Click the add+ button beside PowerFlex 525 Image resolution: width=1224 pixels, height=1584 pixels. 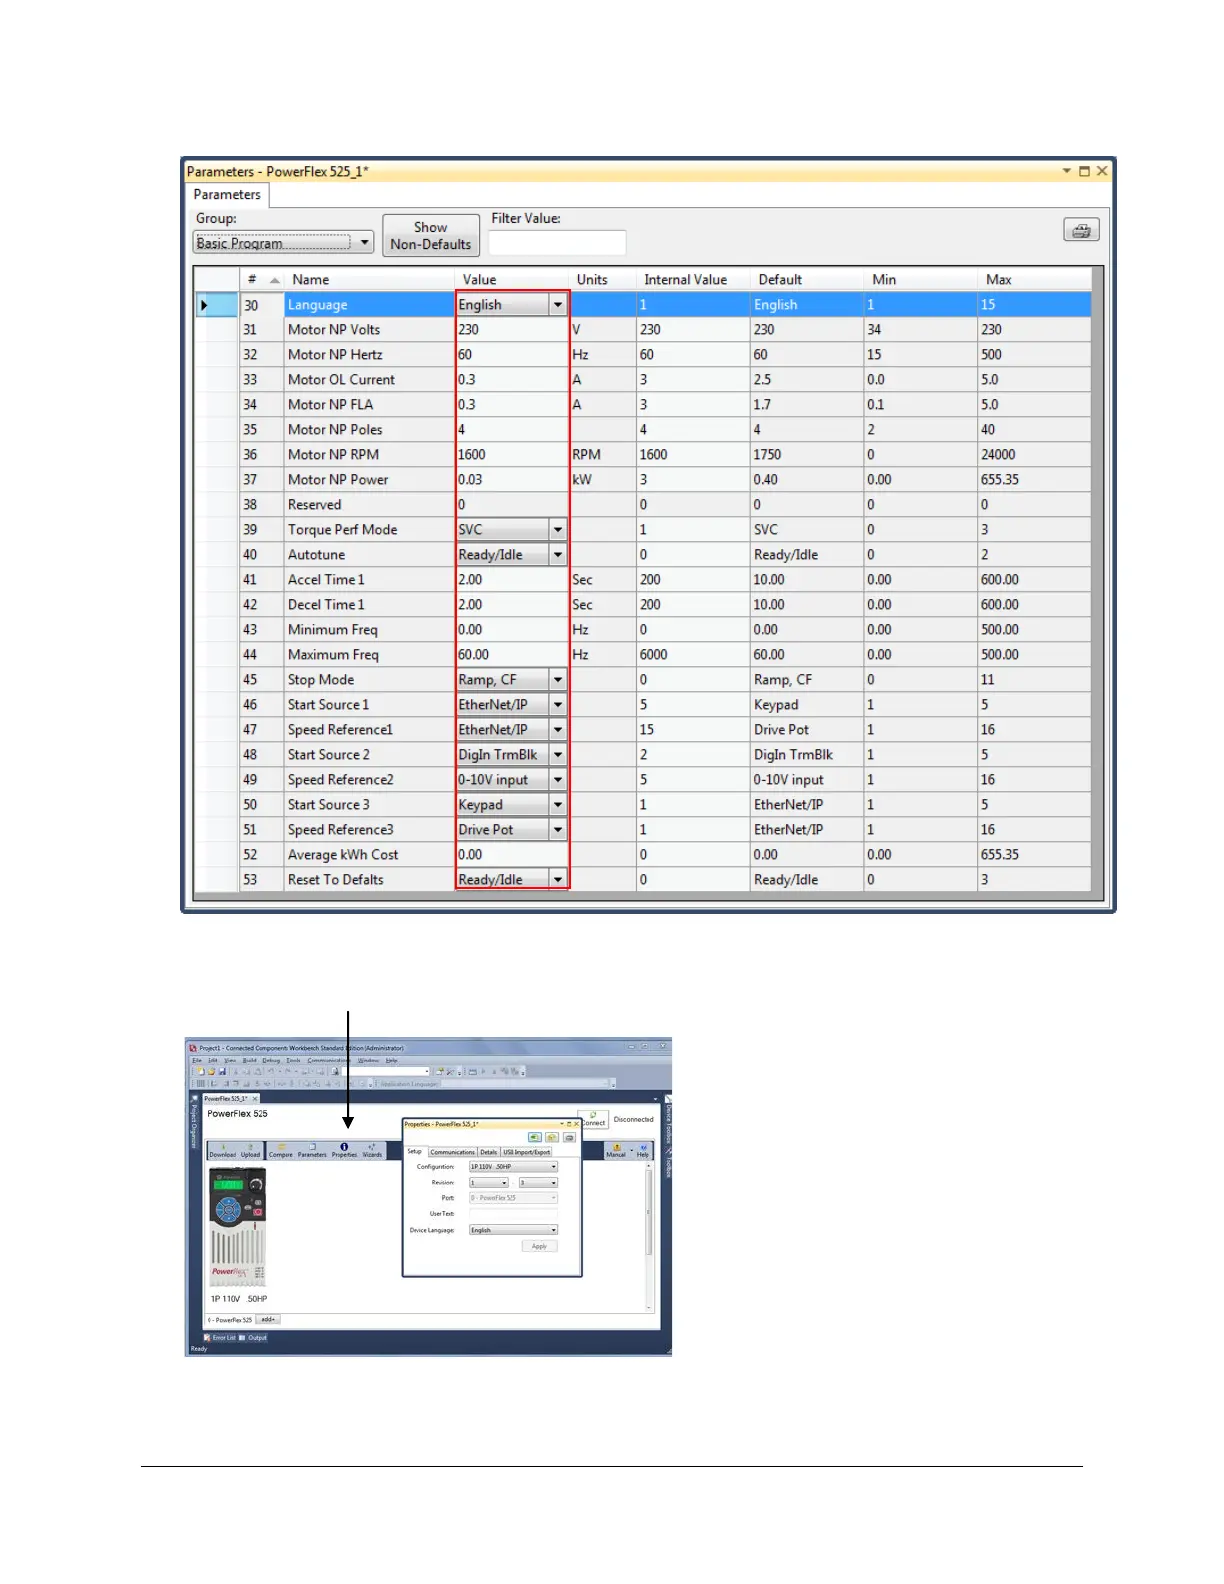coord(268,1320)
